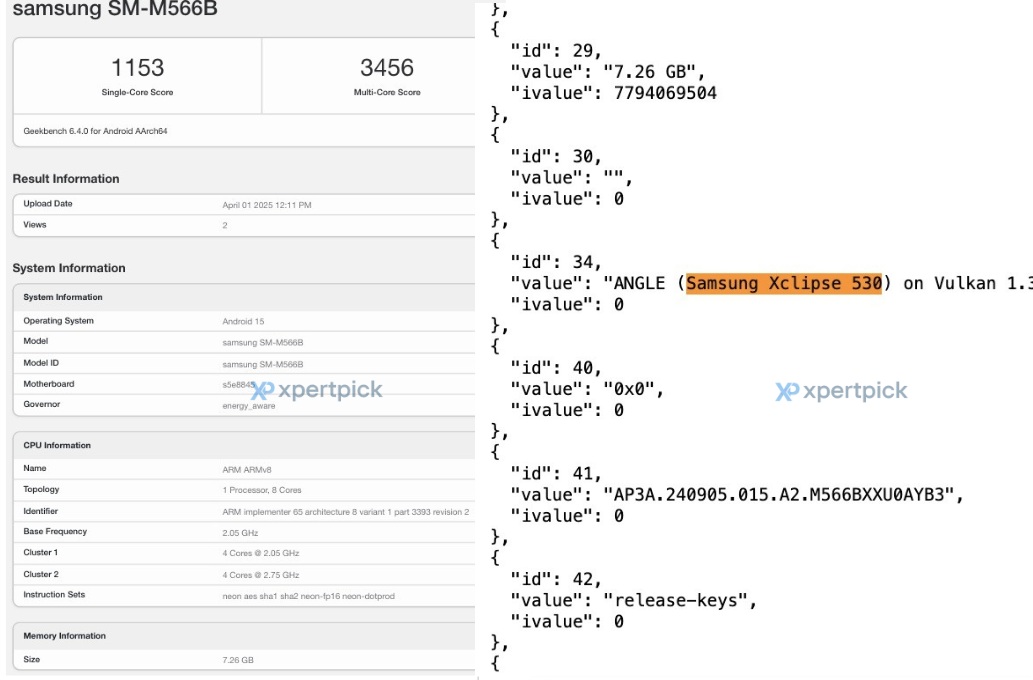The image size is (1033, 680).
Task: Select topology value '1 Processor, 8 Cores'
Action: pos(262,490)
